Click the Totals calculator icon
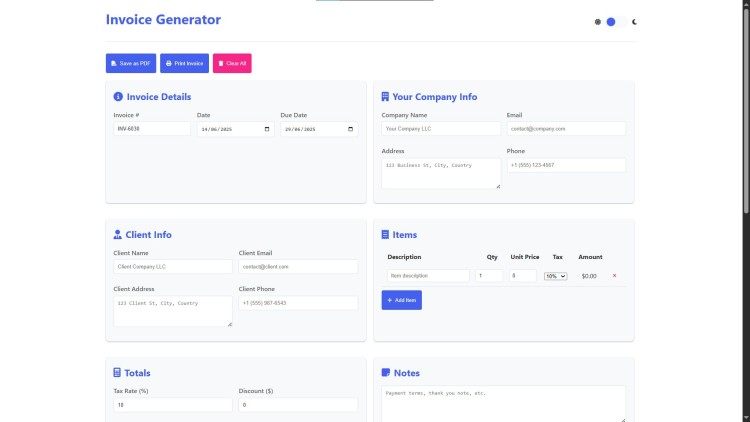The height and width of the screenshot is (422, 750). 117,372
